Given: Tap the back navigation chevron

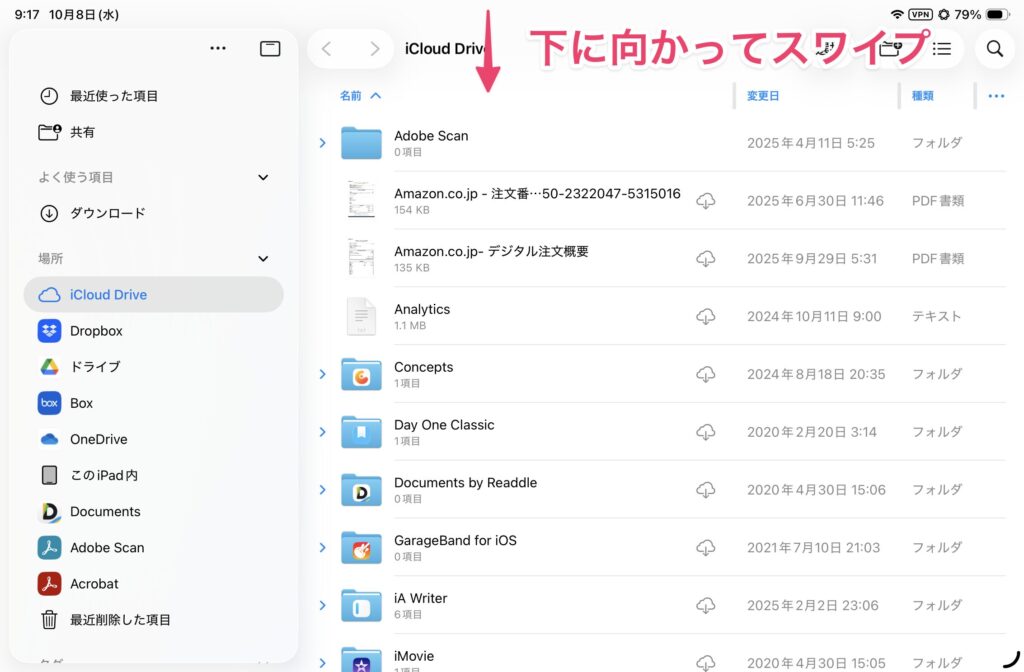Looking at the screenshot, I should pyautogui.click(x=327, y=48).
